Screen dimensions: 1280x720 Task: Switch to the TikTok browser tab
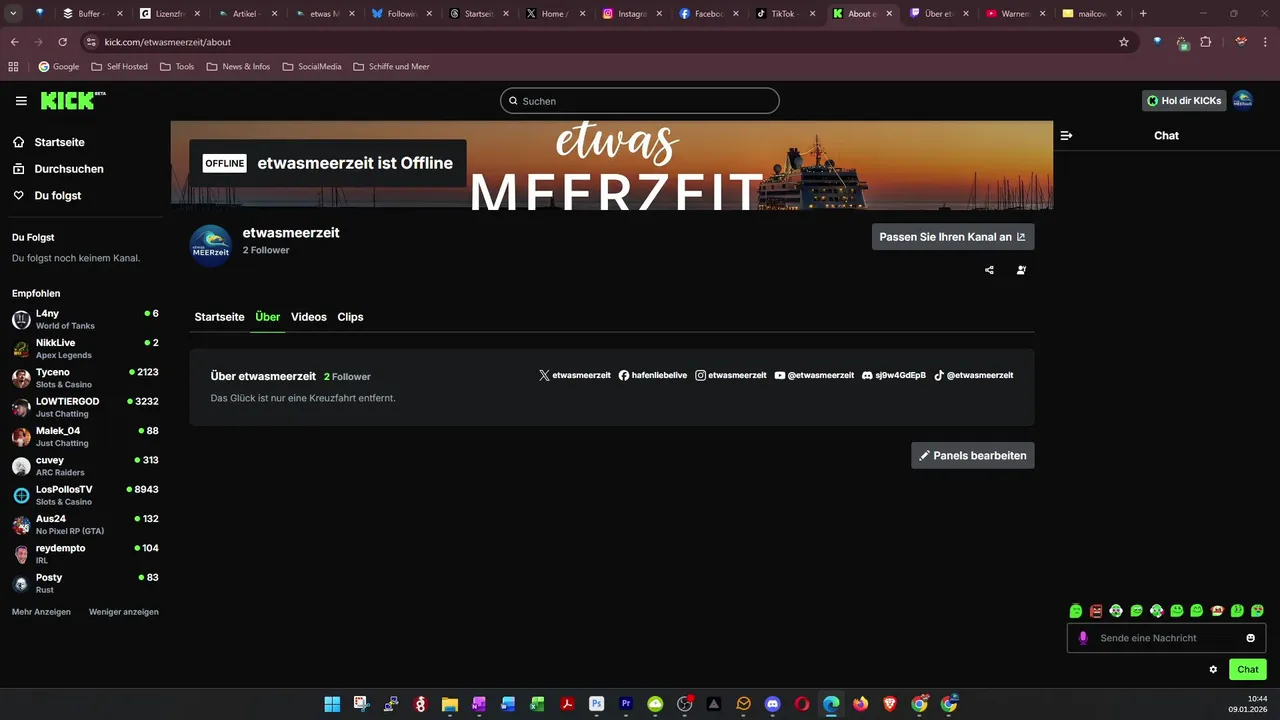point(786,14)
